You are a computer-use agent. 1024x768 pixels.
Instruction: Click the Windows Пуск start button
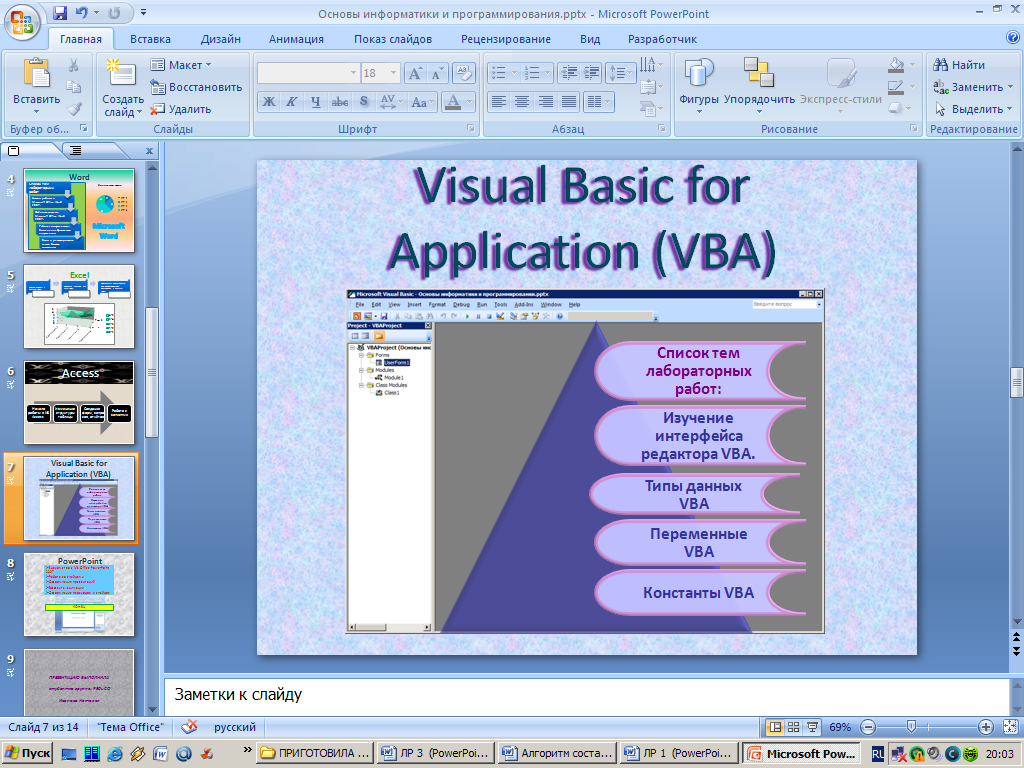(27, 753)
